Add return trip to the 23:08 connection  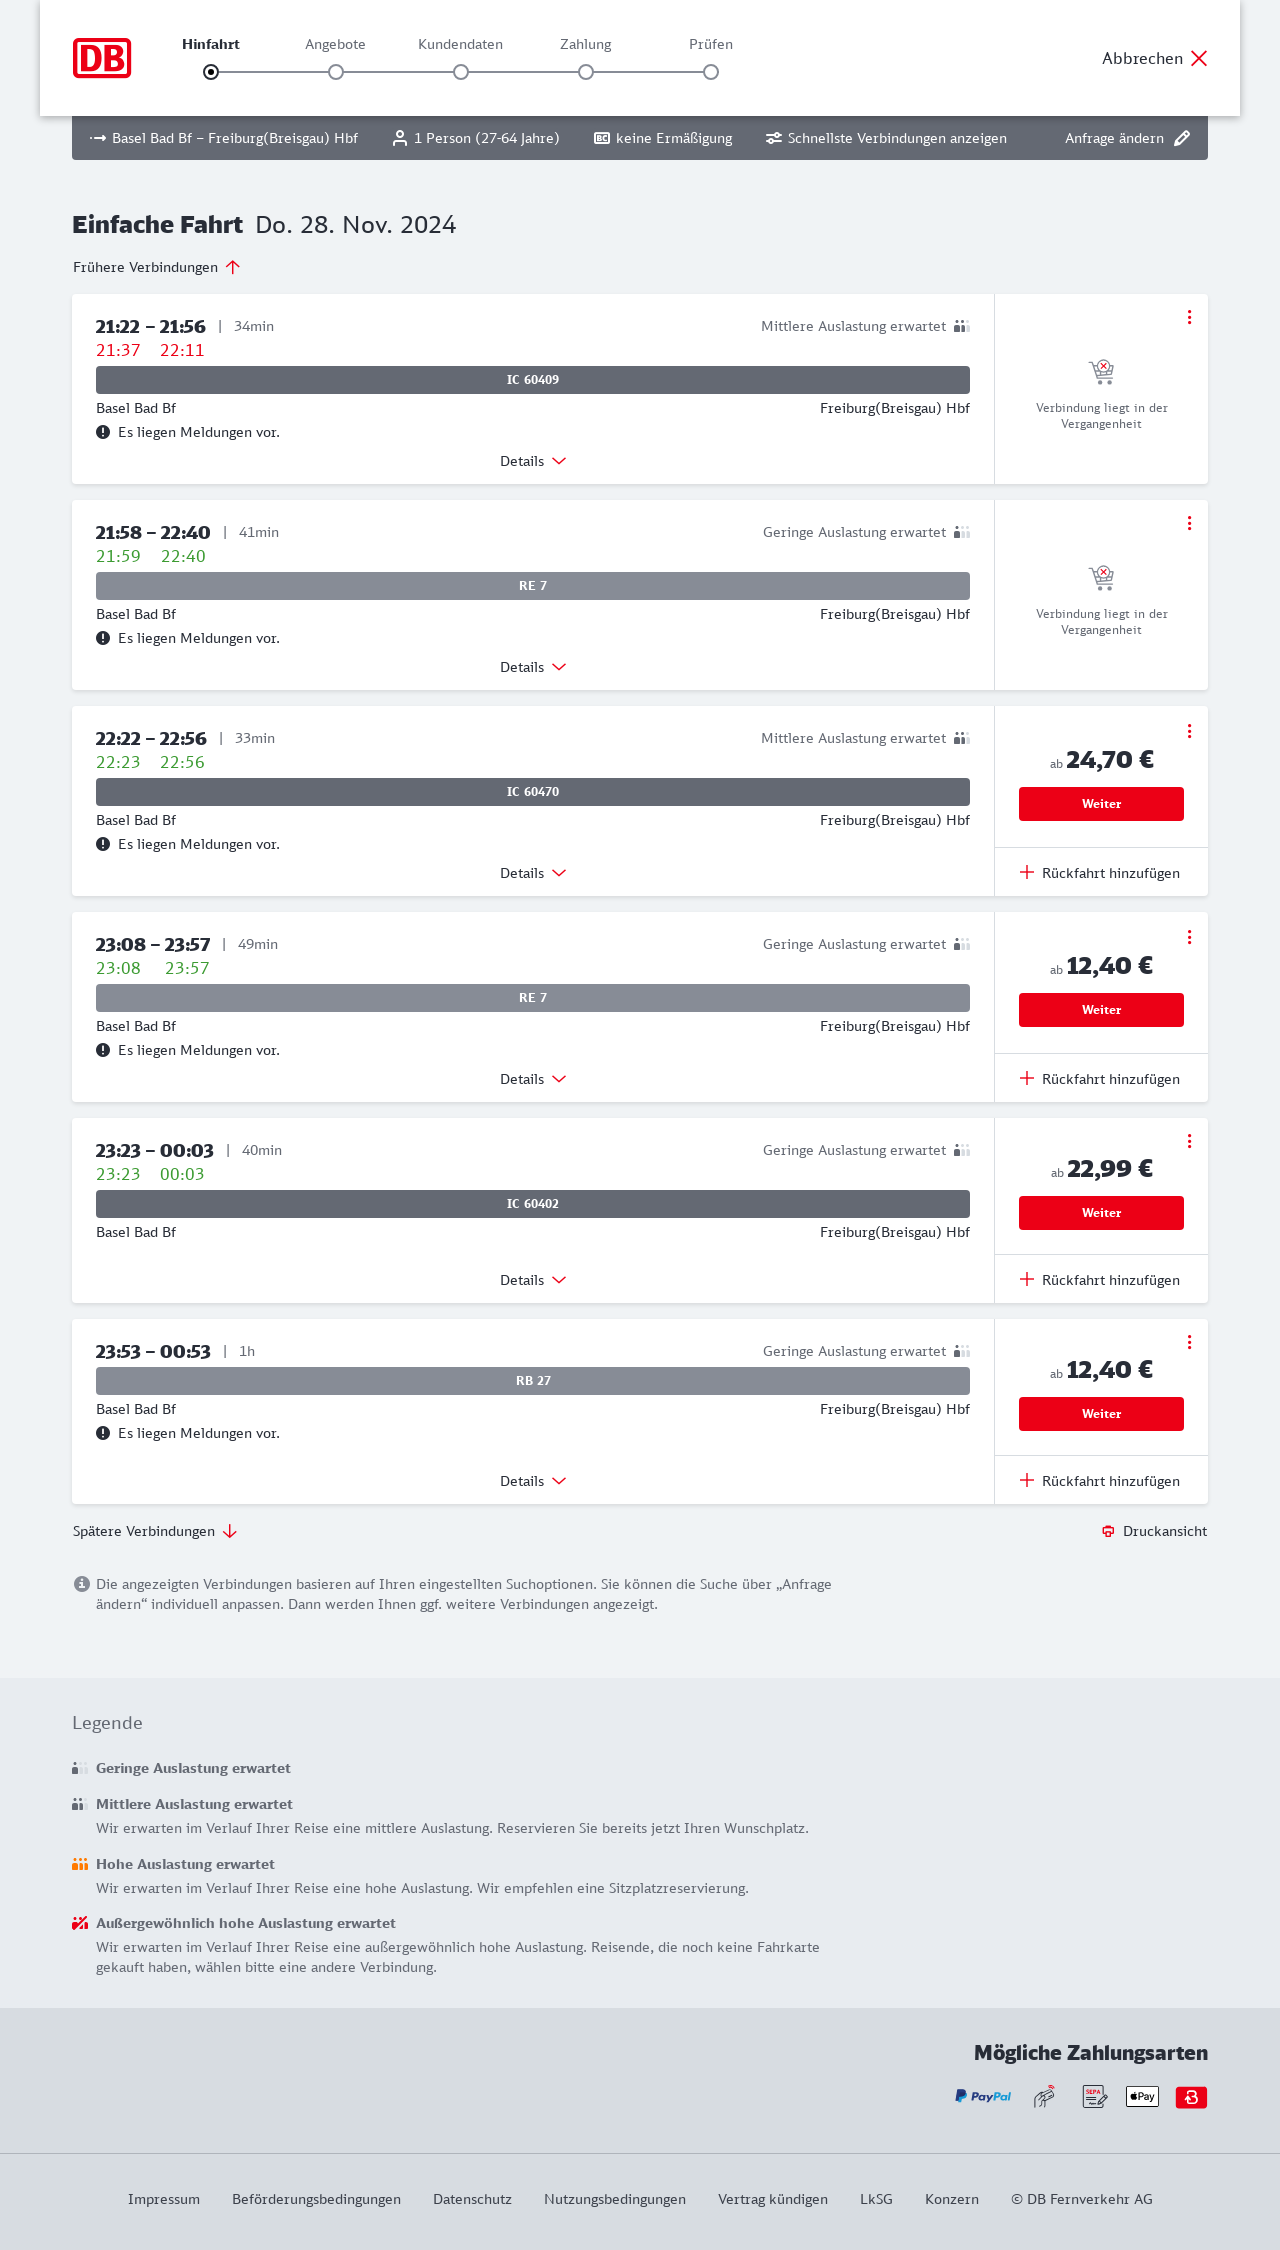pyautogui.click(x=1100, y=1079)
